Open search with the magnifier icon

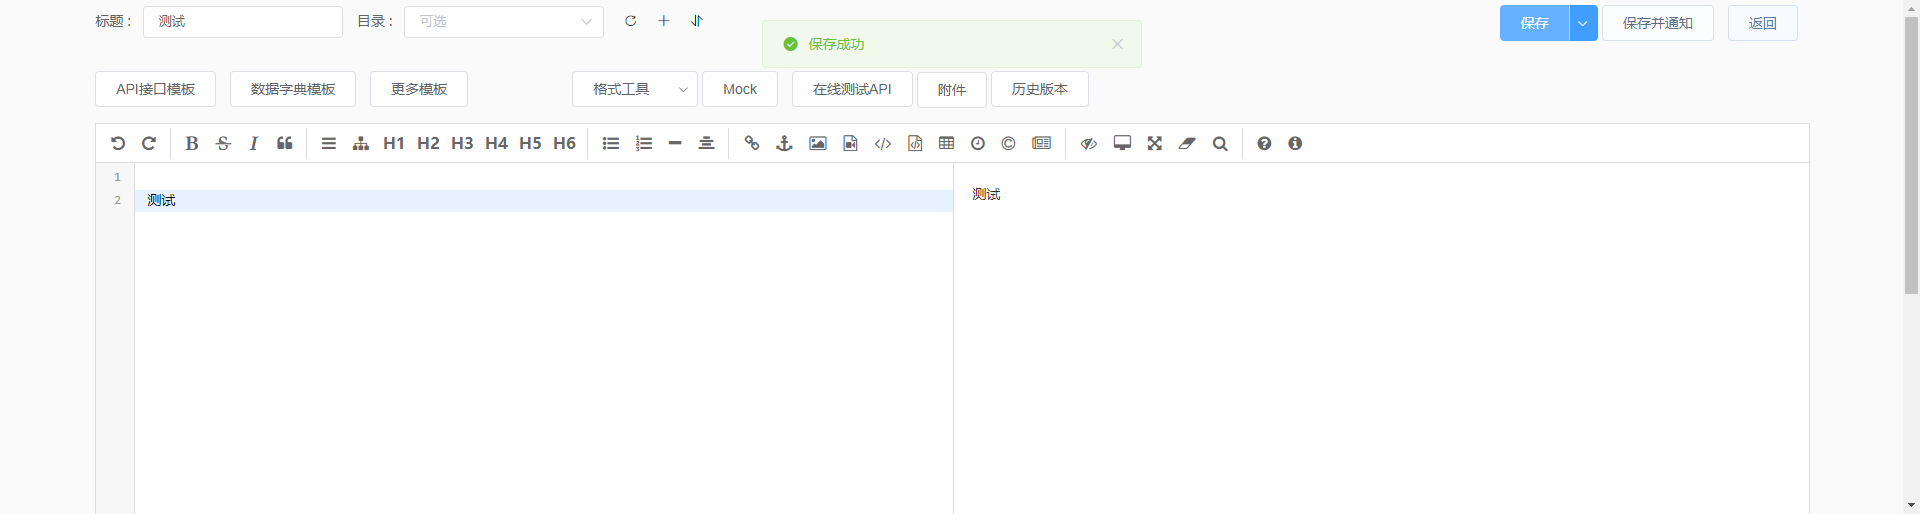[x=1220, y=143]
